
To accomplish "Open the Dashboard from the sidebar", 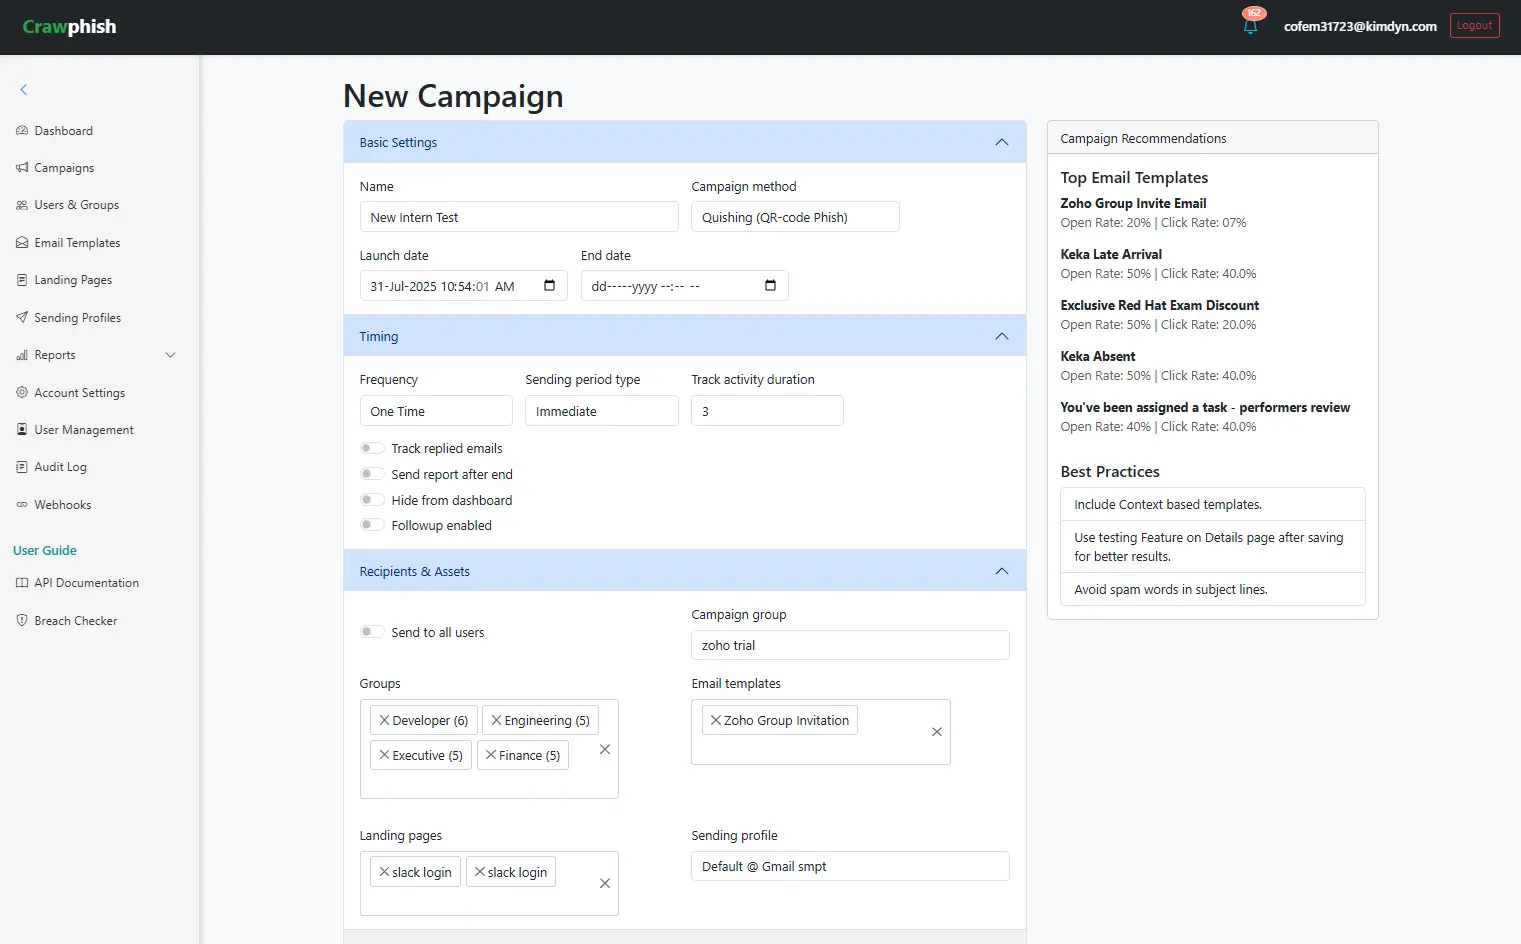I will click(x=62, y=130).
